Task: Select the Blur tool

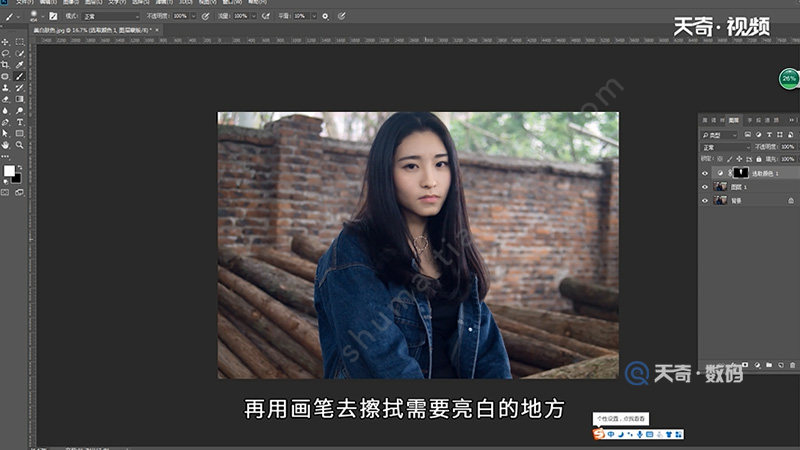Action: coord(5,110)
